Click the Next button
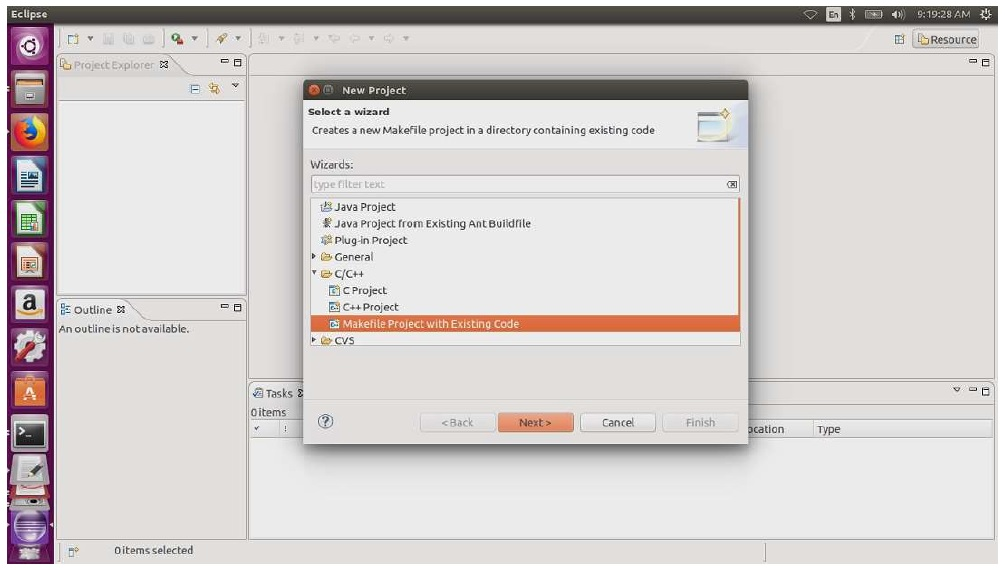Viewport: 1005px width, 570px height. coord(535,423)
